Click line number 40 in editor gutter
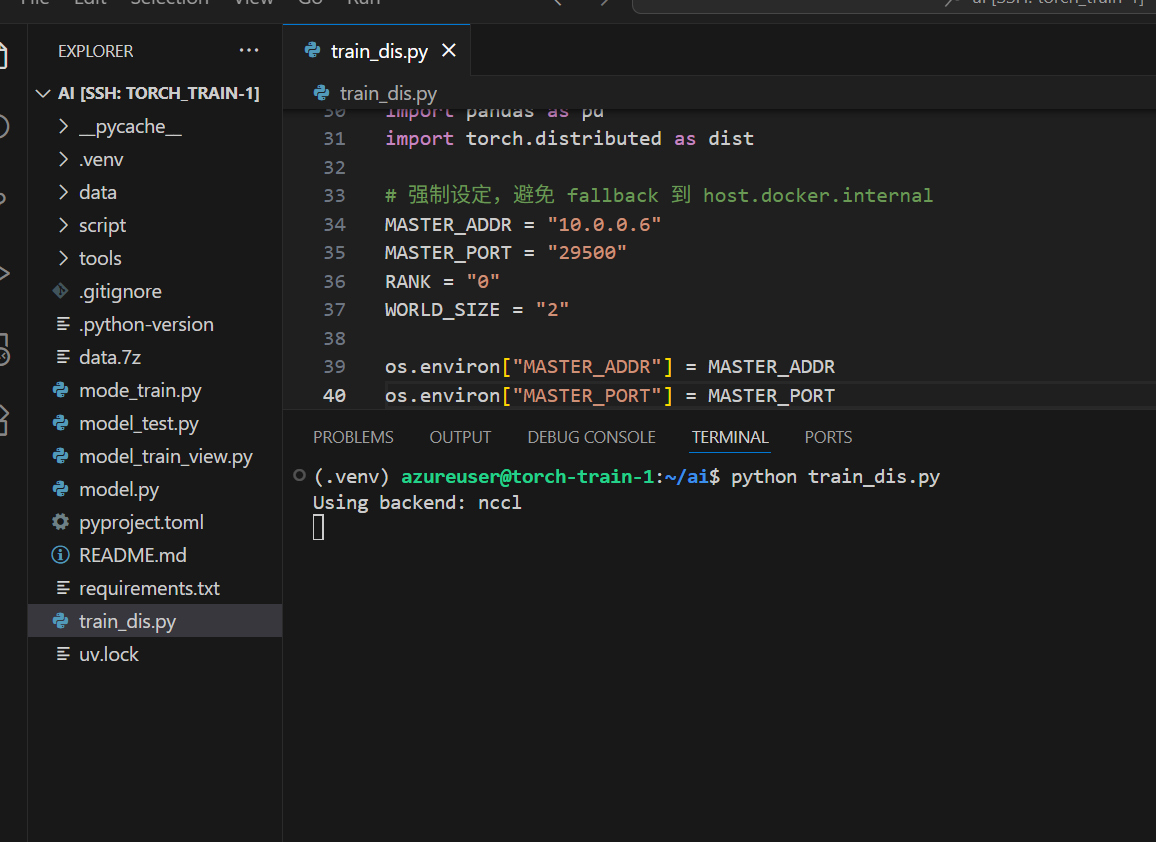Viewport: 1156px width, 842px height. point(334,396)
